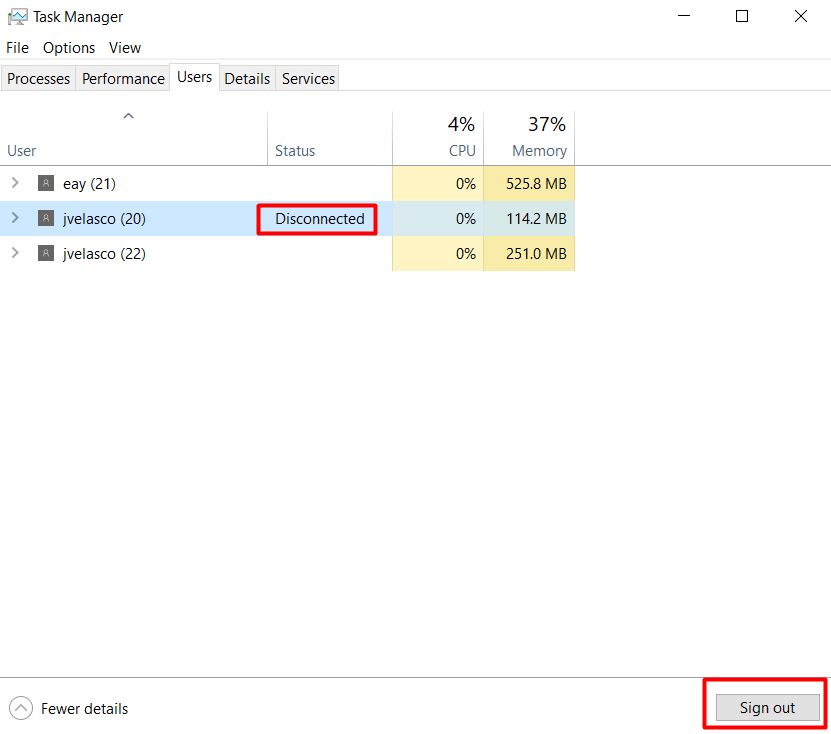Viewport: 831px width, 734px height.
Task: Click the 114.2 MB memory value
Action: [x=536, y=219]
